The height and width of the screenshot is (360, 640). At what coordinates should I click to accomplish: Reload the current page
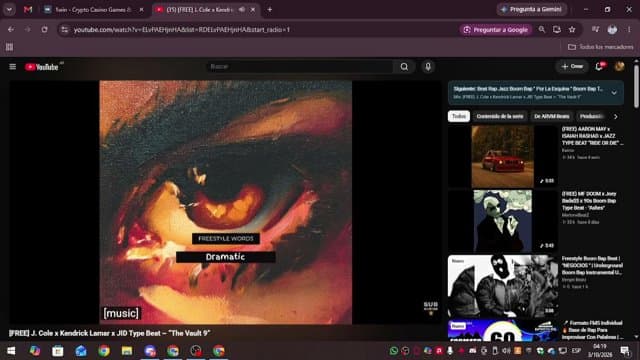click(x=44, y=29)
